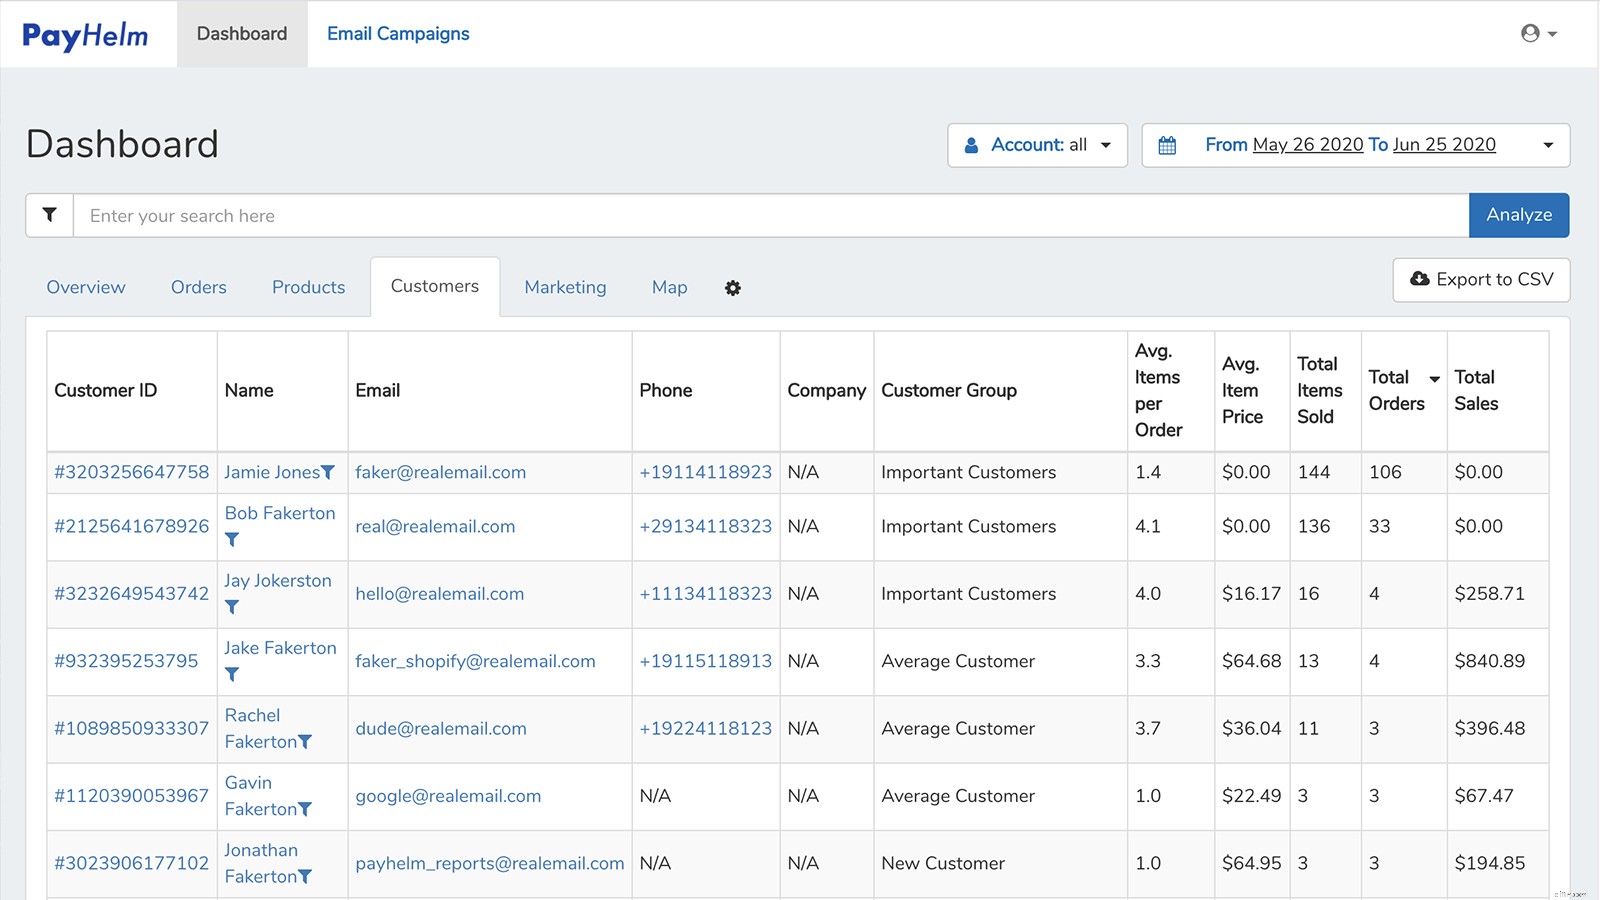The height and width of the screenshot is (900, 1600).
Task: Open the Account: all dropdown
Action: click(1037, 144)
